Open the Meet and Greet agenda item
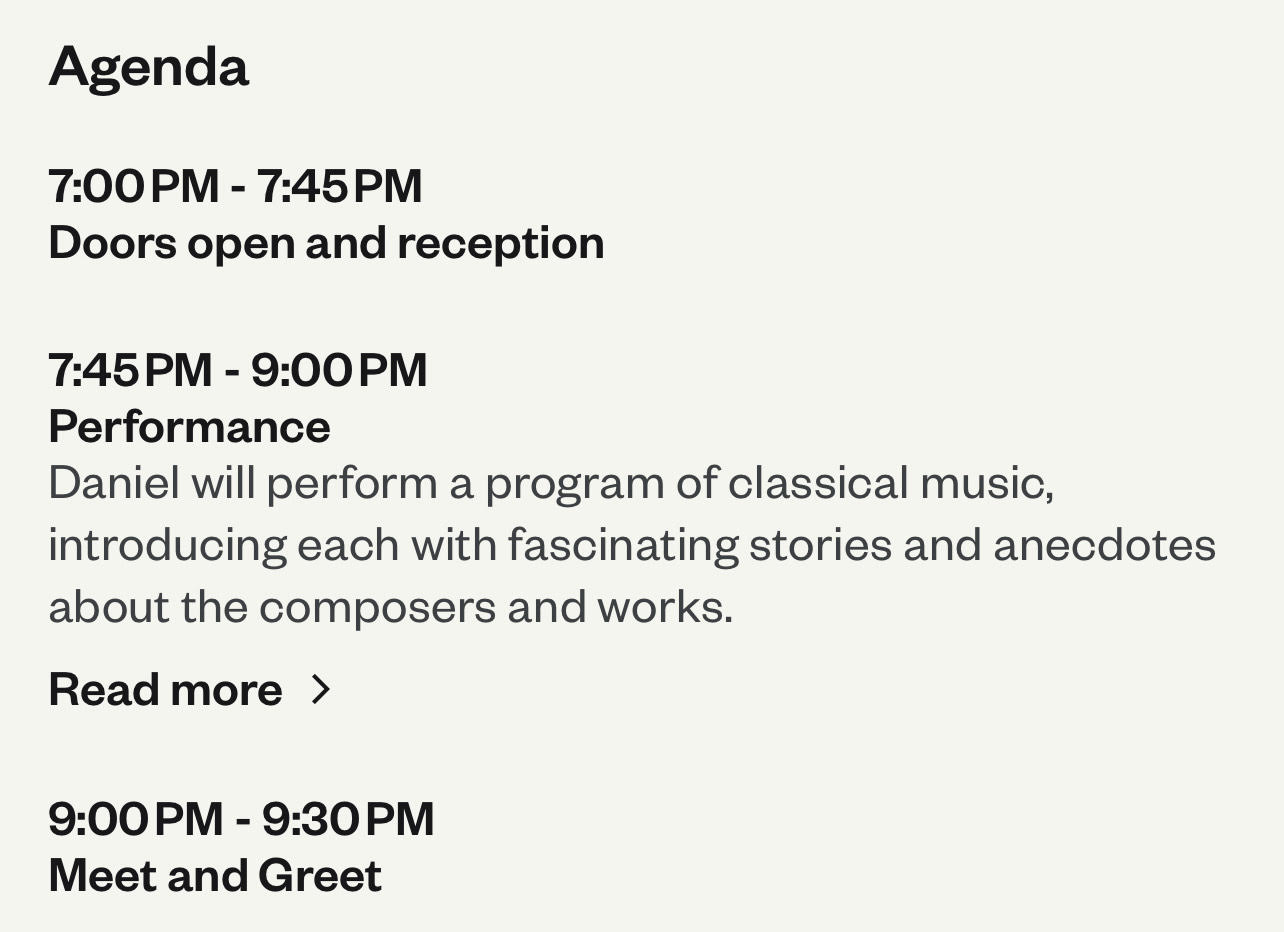 click(x=215, y=876)
